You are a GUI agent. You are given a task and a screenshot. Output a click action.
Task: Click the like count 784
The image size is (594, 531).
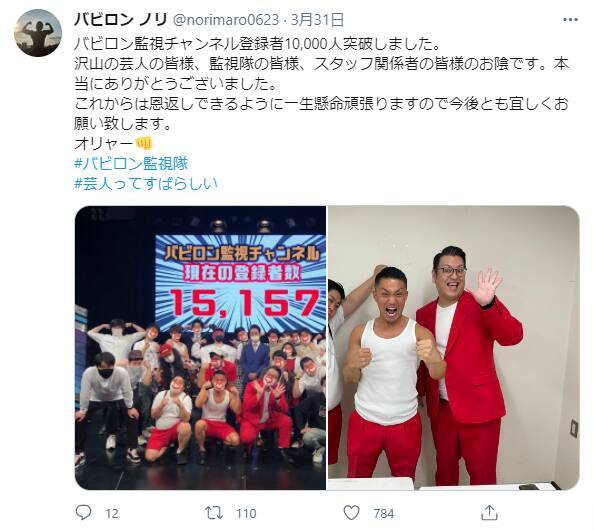click(x=384, y=514)
